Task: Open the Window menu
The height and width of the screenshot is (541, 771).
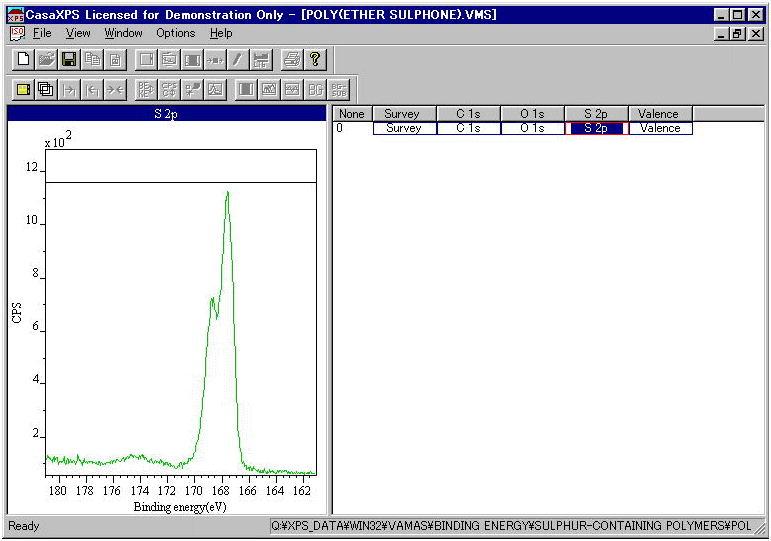Action: point(123,33)
